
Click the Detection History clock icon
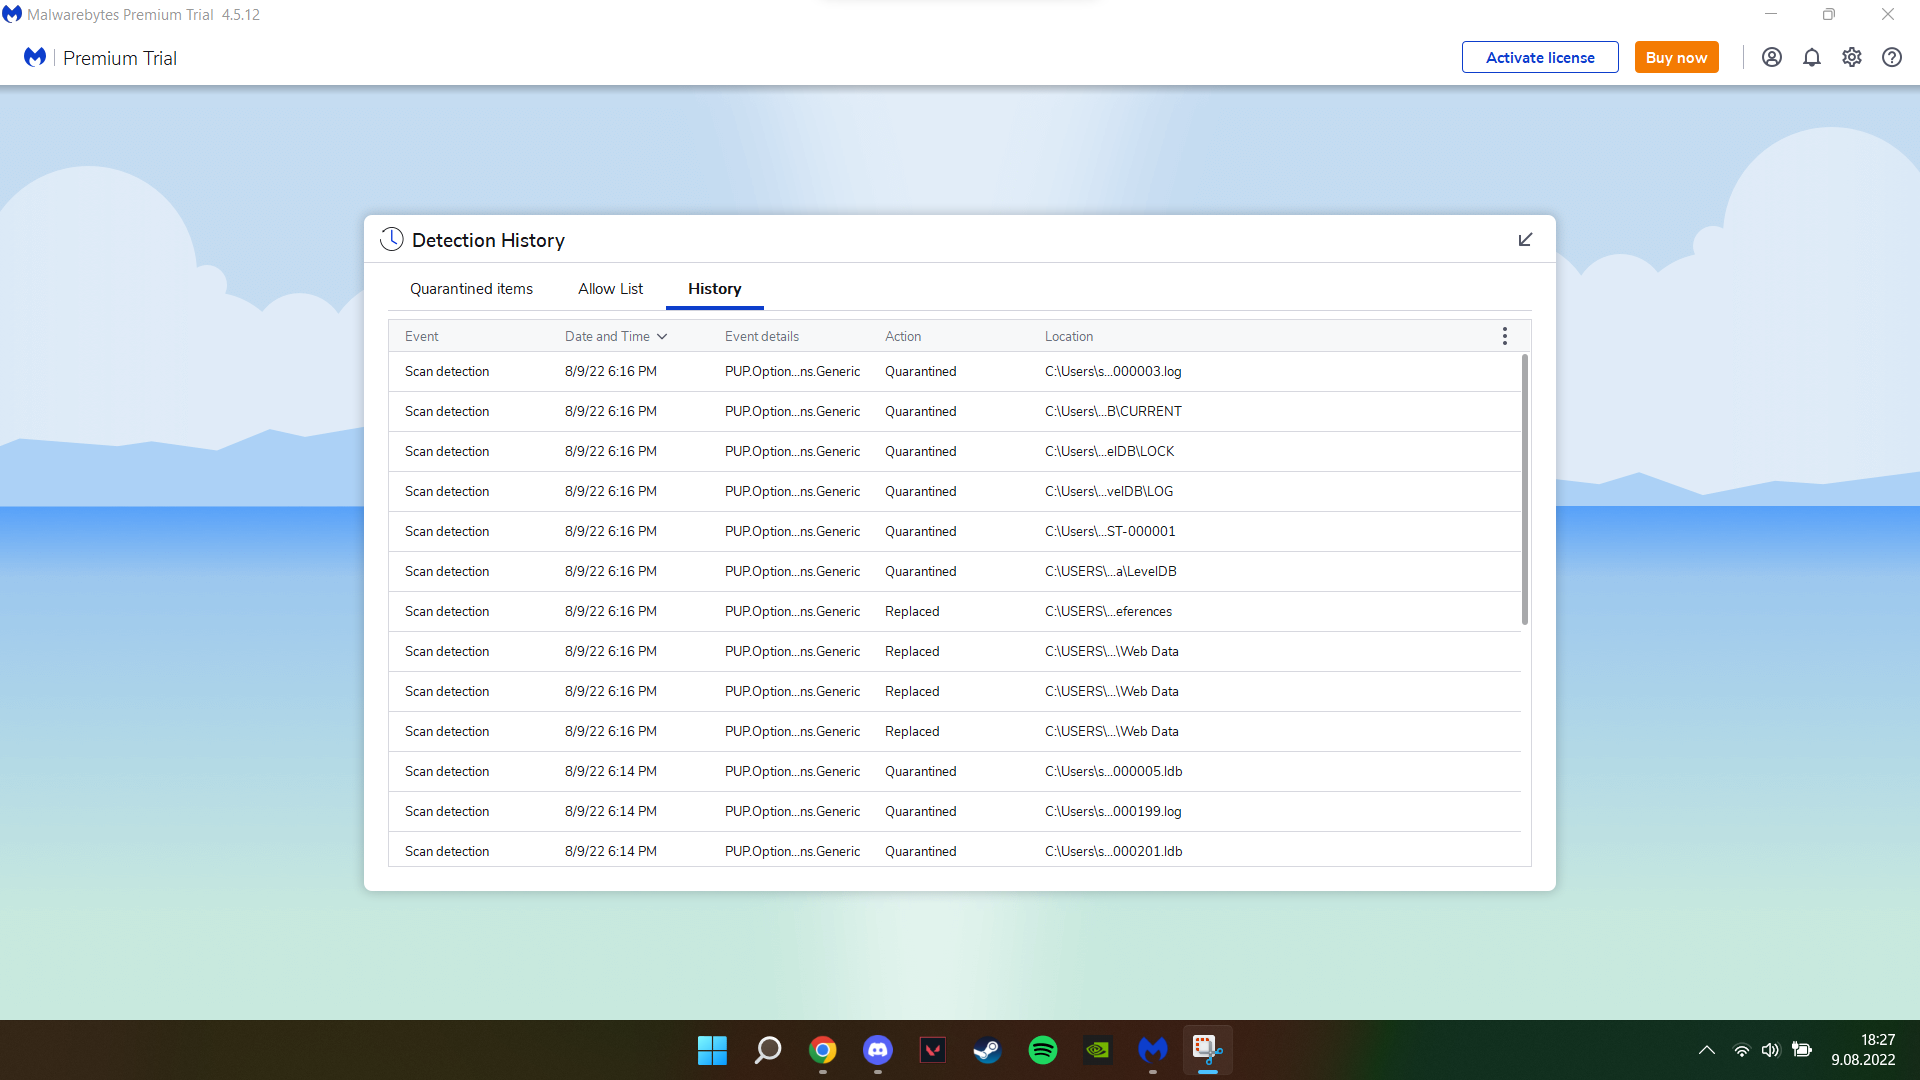coord(392,239)
